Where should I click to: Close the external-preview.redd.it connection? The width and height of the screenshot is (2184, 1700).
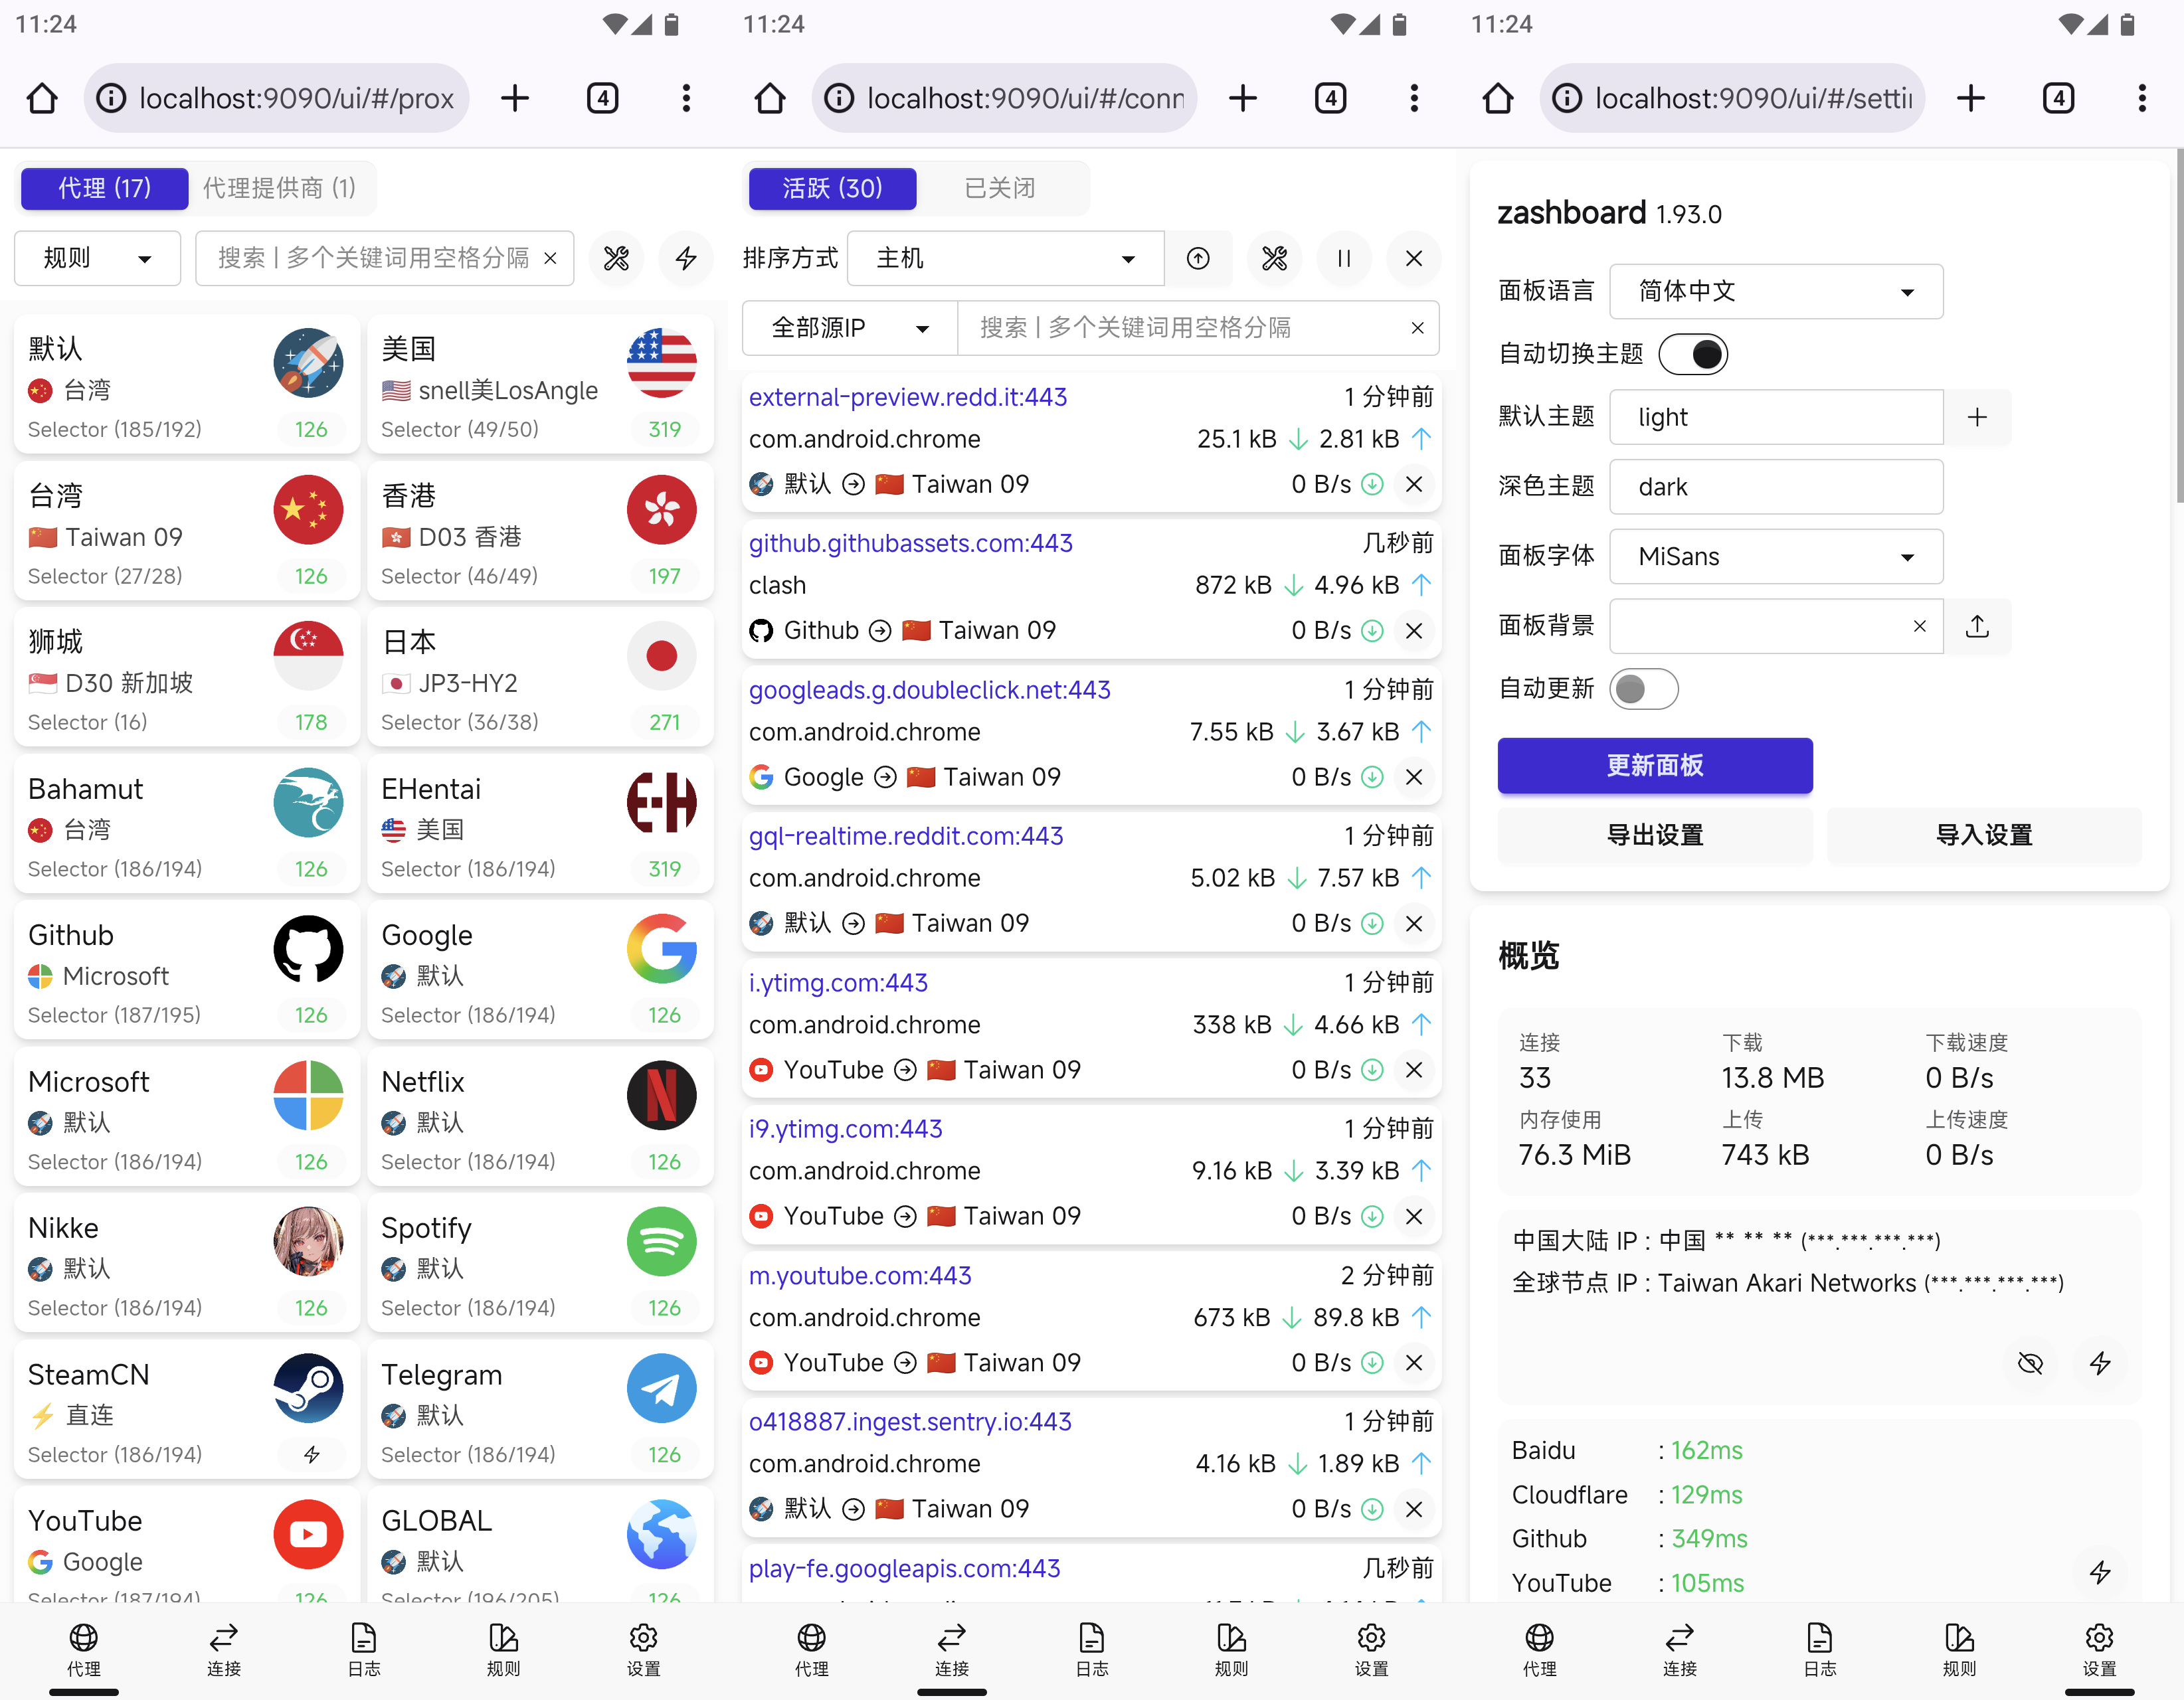tap(1414, 485)
